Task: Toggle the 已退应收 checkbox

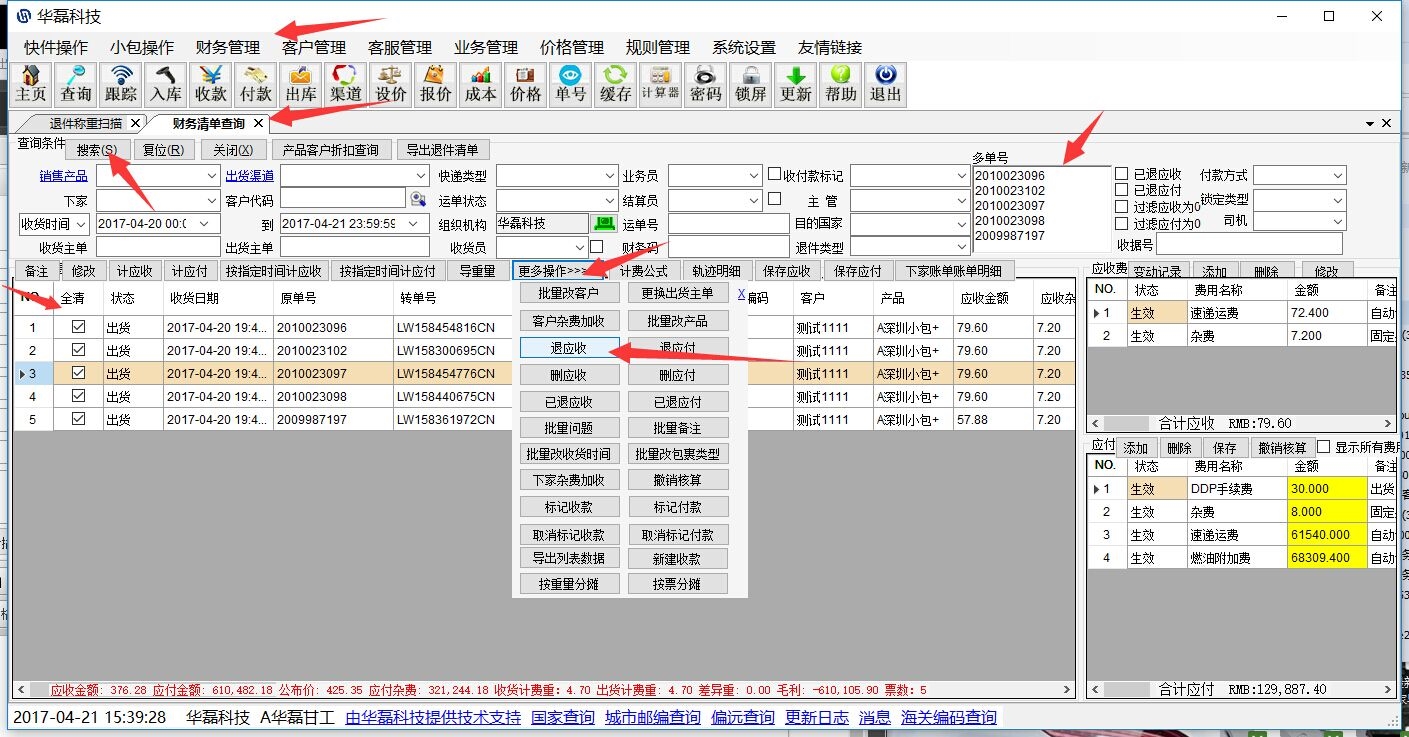Action: tap(1121, 175)
